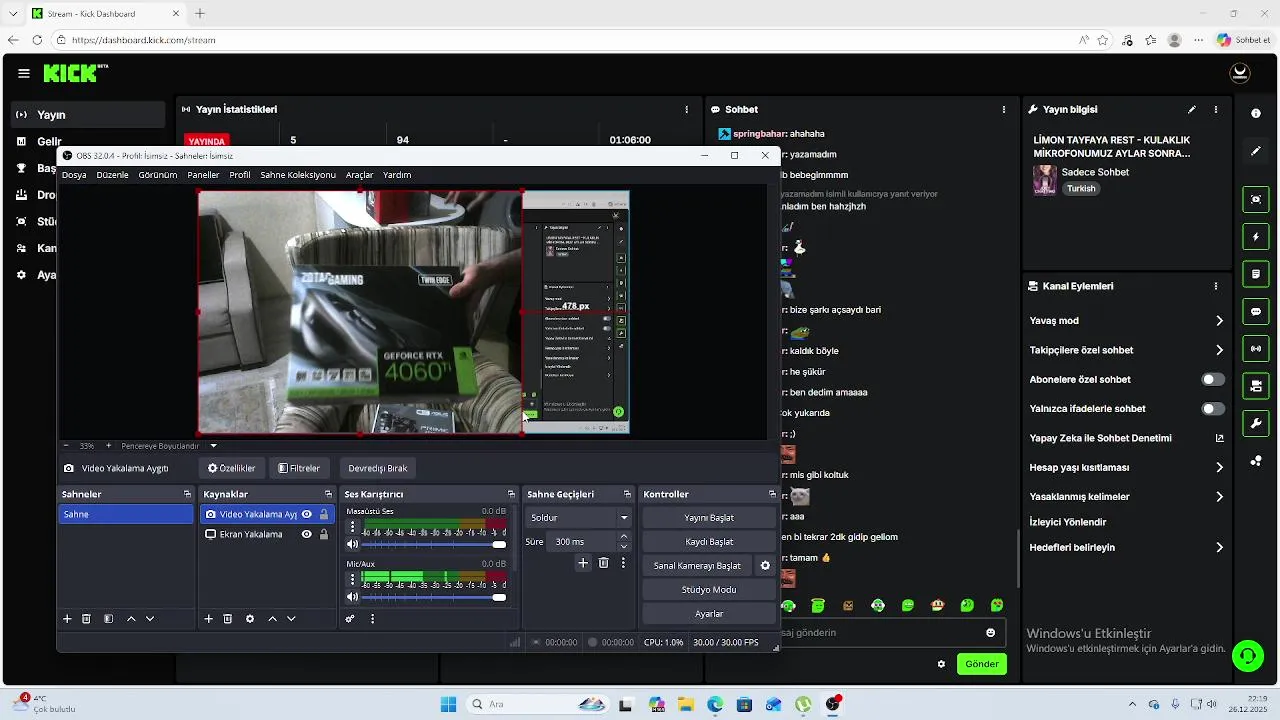Open virtual camera settings gear

click(x=765, y=566)
